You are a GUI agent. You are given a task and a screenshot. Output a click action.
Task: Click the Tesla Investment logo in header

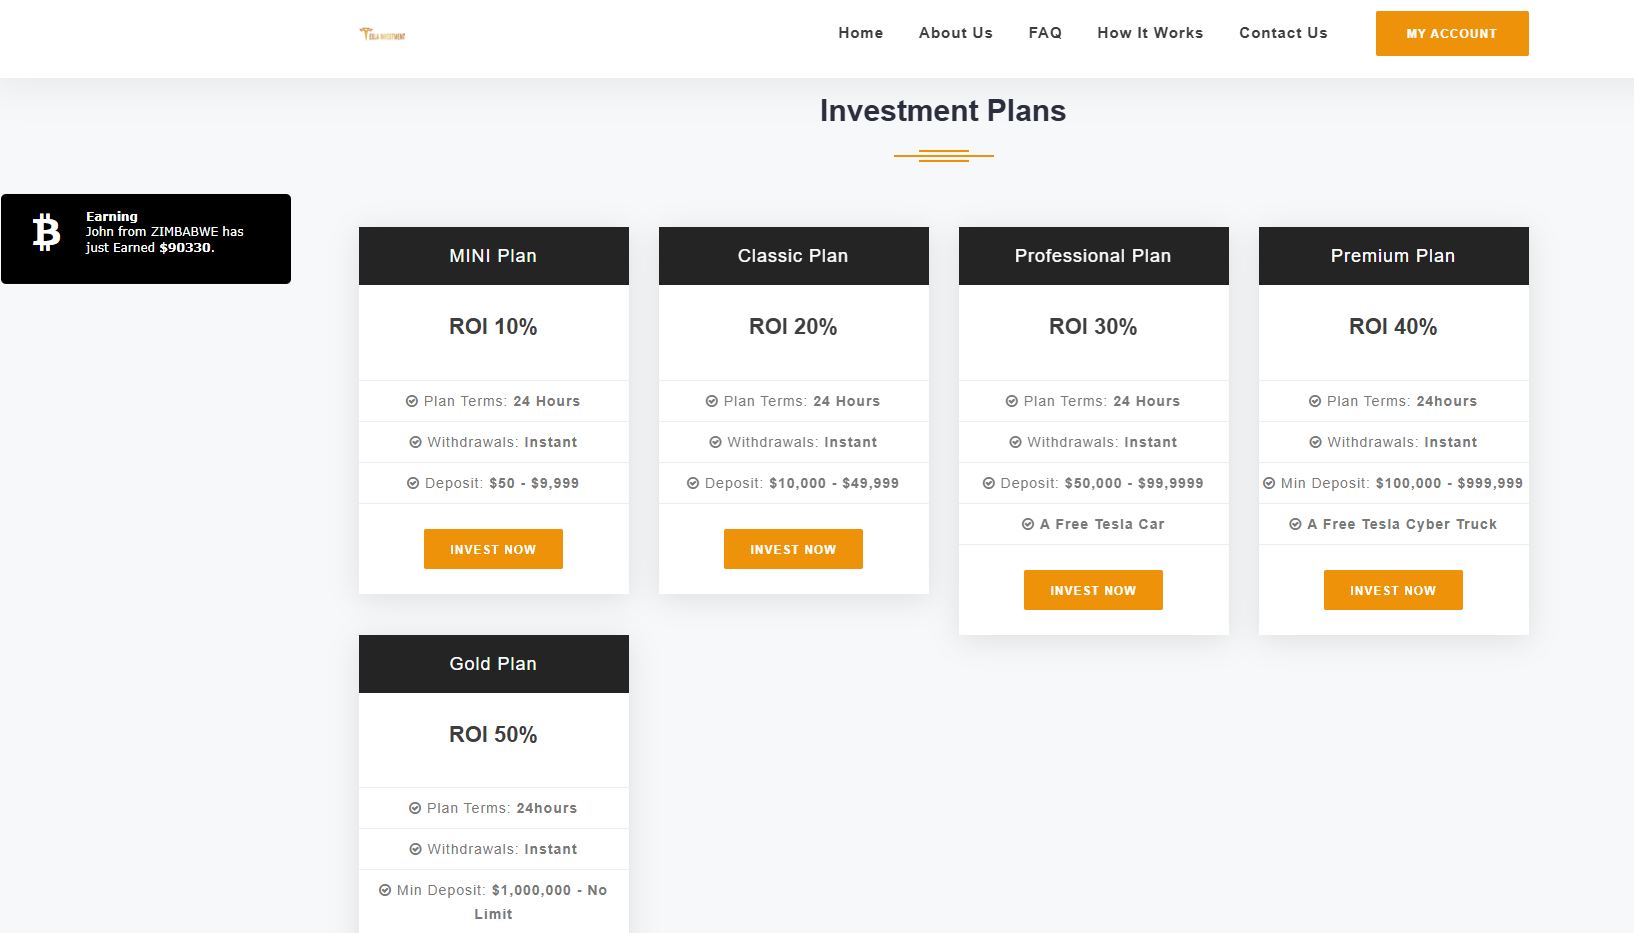383,34
